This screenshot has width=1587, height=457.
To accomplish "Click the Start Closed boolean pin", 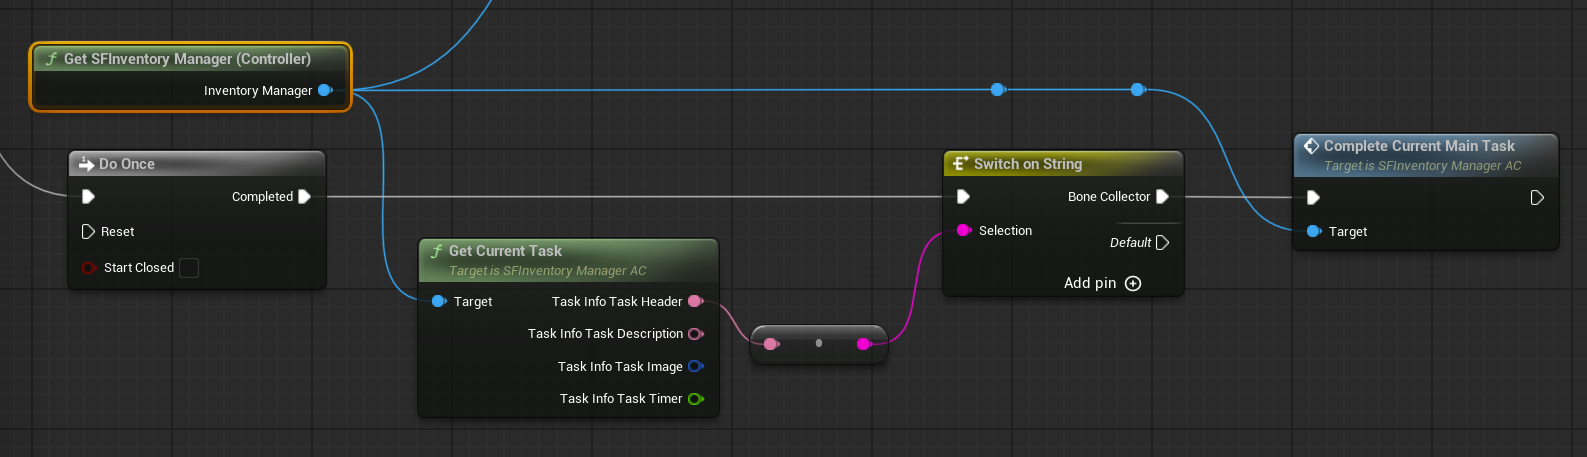I will coord(88,268).
